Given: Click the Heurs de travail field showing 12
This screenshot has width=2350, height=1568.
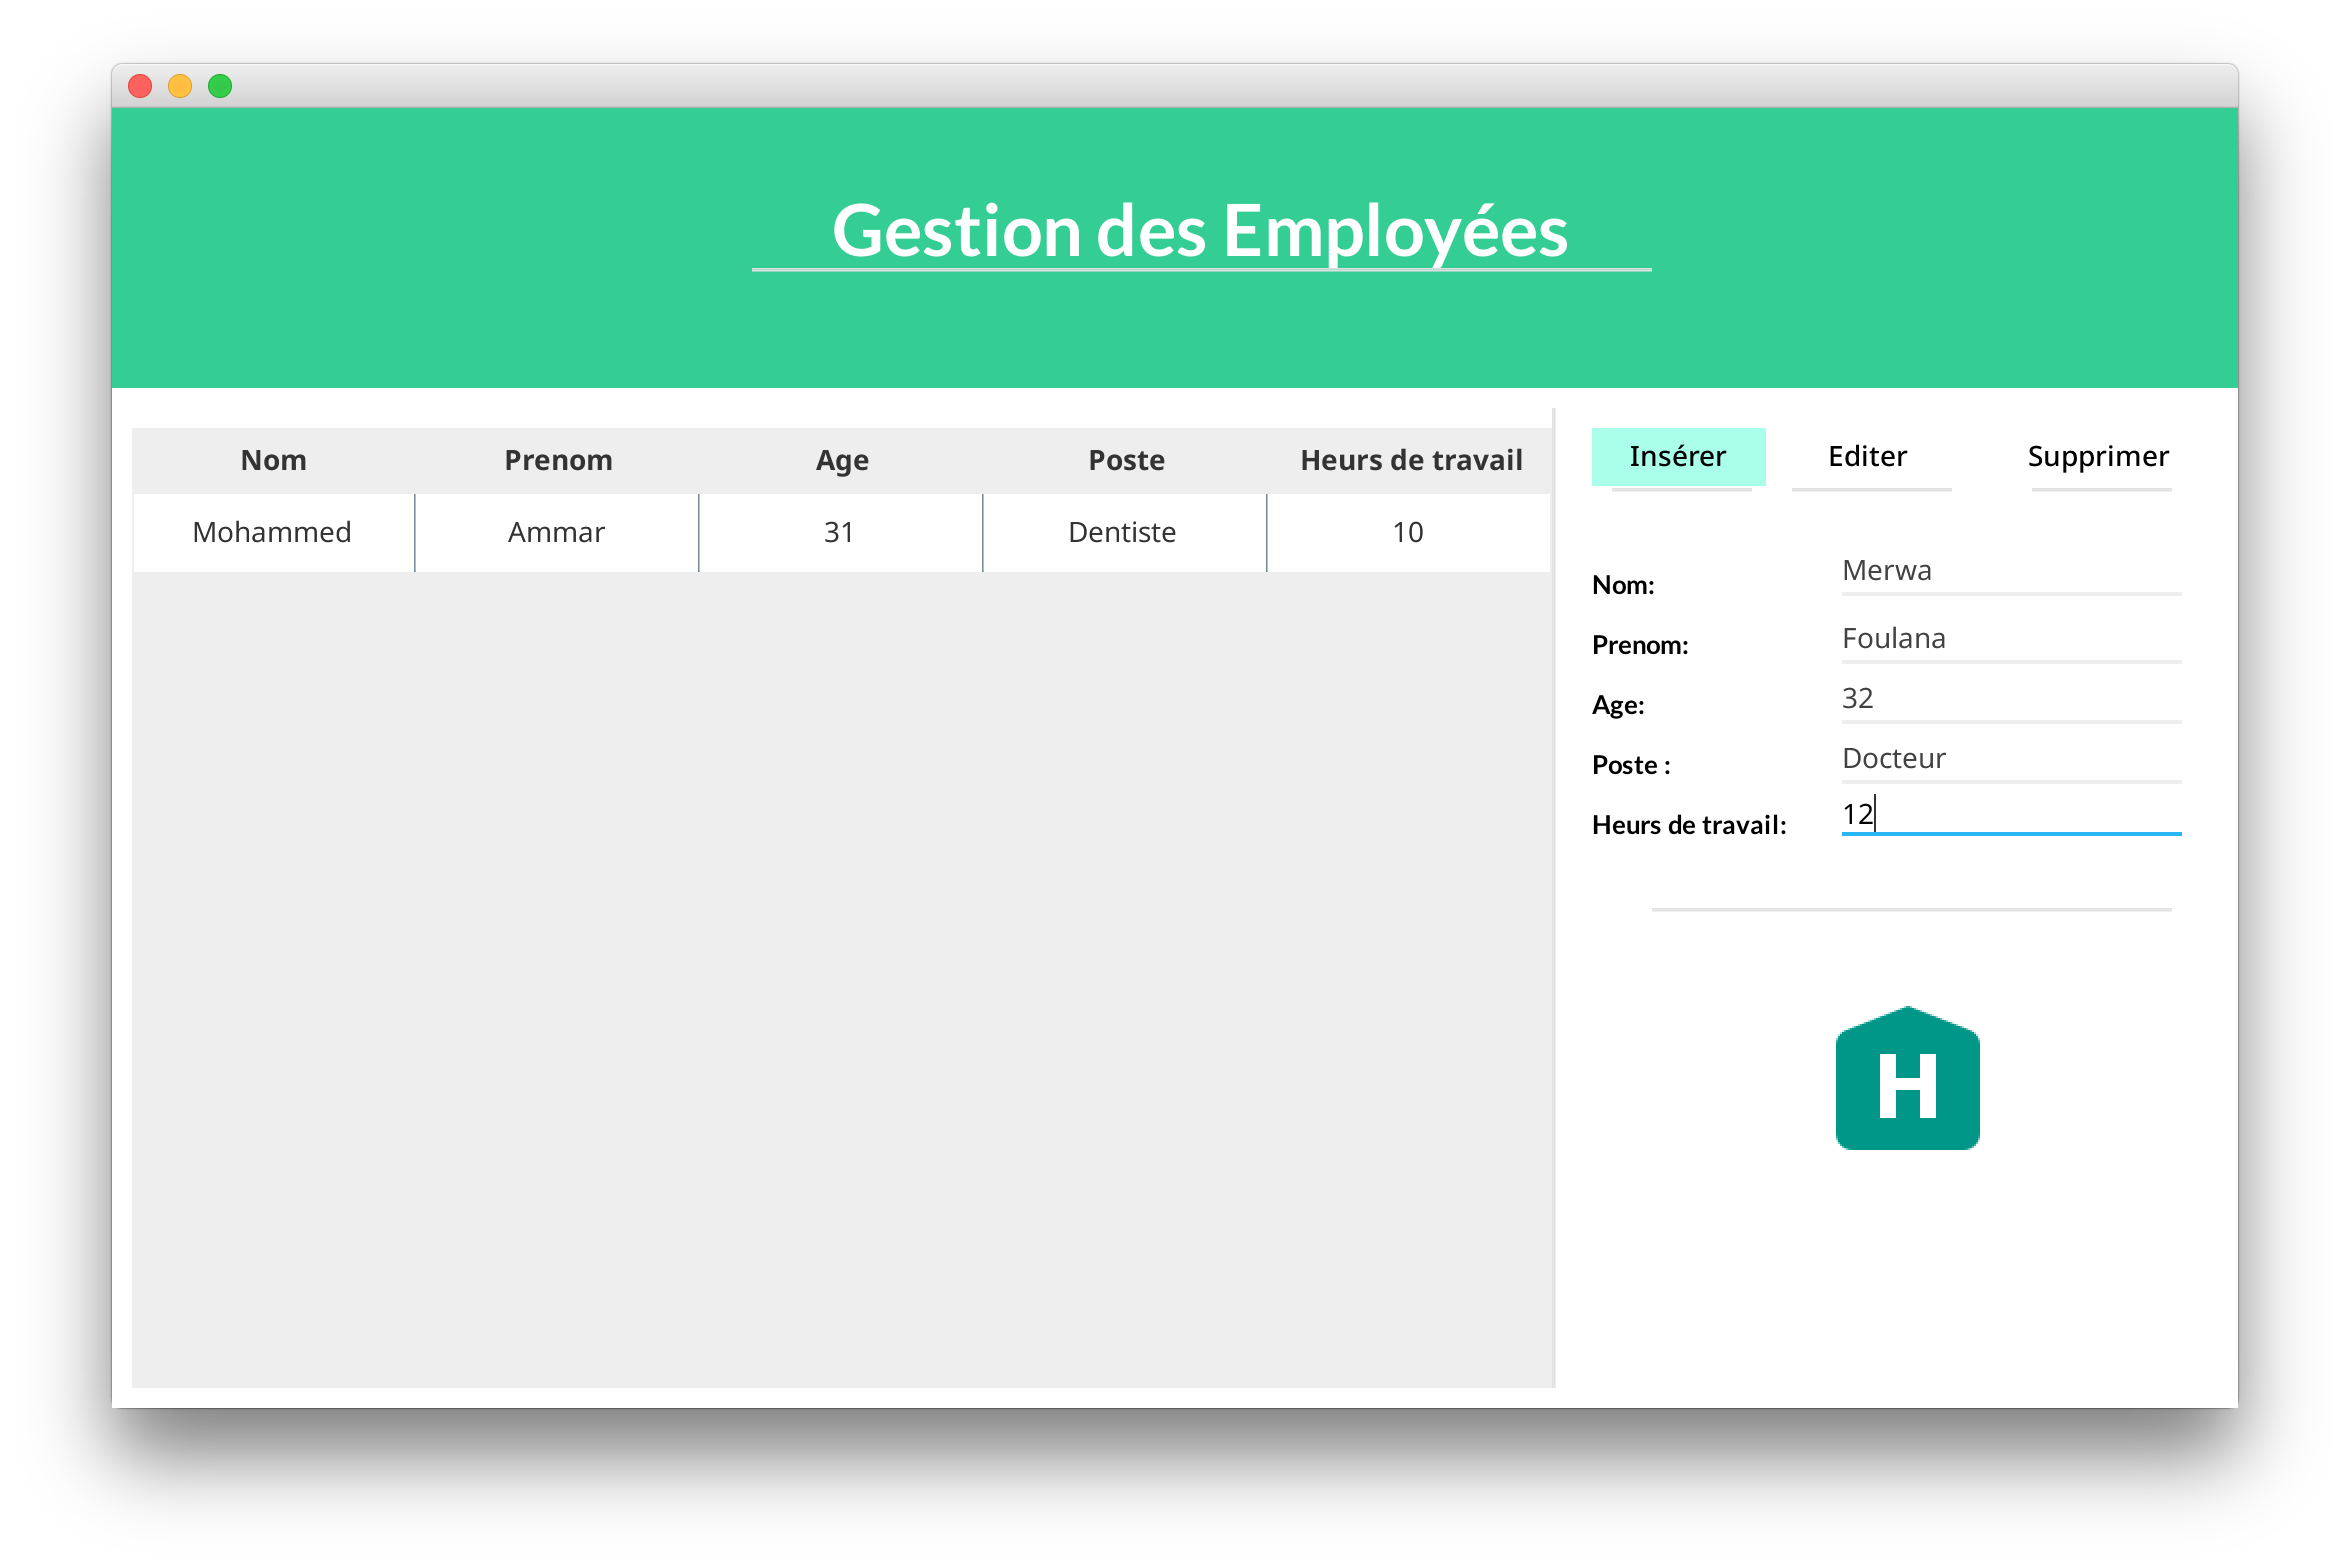Looking at the screenshot, I should click(x=2010, y=815).
